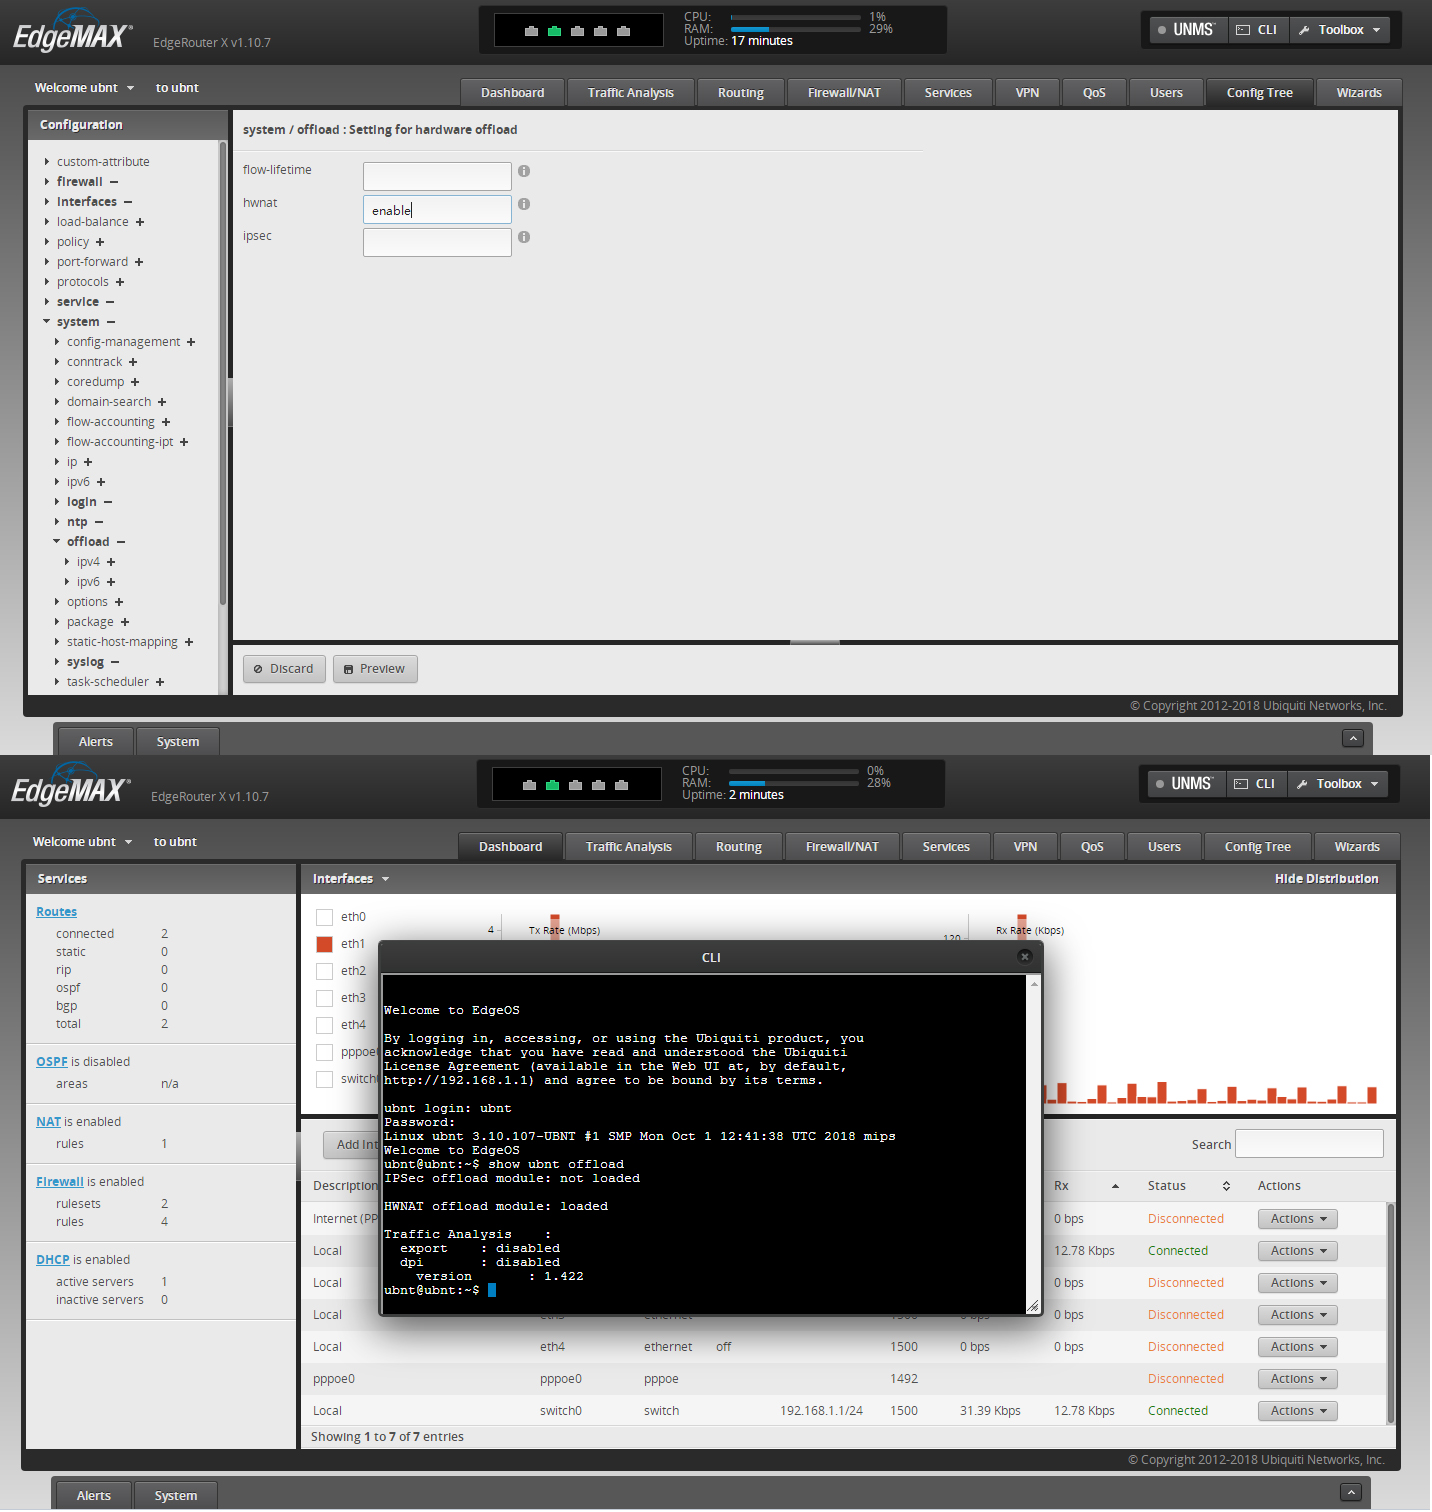Image resolution: width=1432 pixels, height=1512 pixels.
Task: Open Actions dropdown for the pppoe0 row
Action: pos(1298,1379)
